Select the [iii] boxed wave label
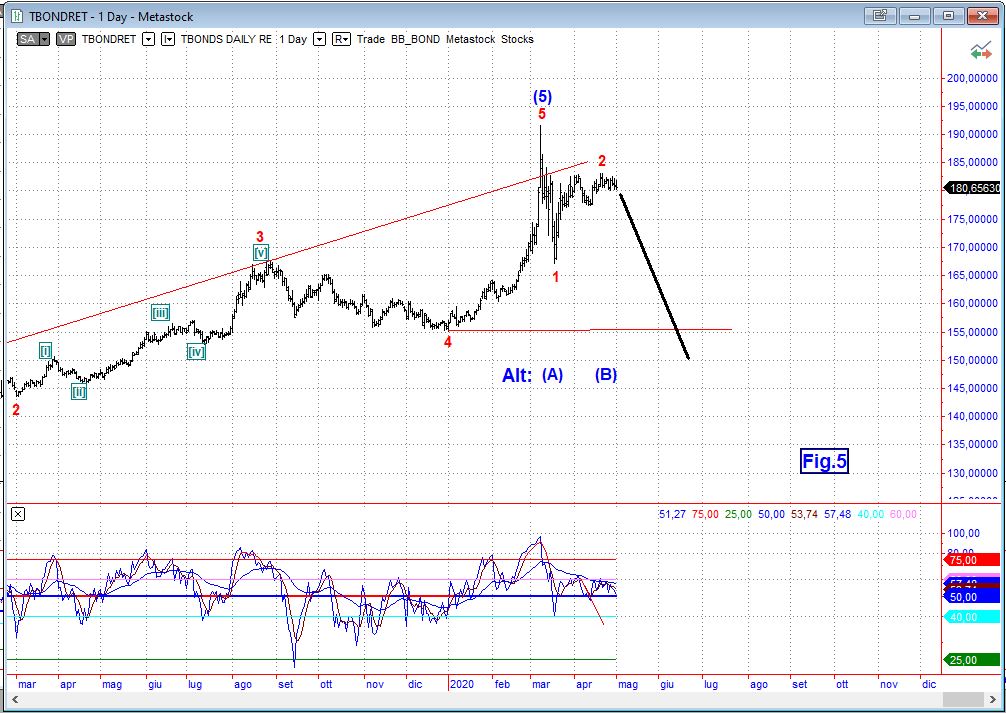The width and height of the screenshot is (1006, 713). pyautogui.click(x=160, y=313)
